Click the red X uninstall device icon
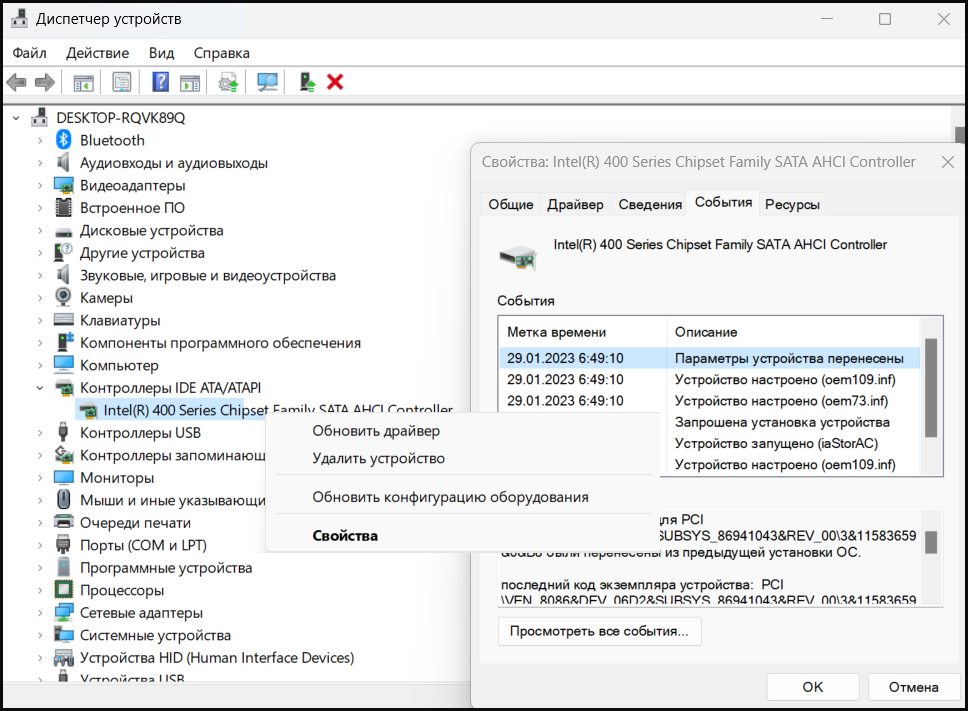968x711 pixels. click(335, 81)
